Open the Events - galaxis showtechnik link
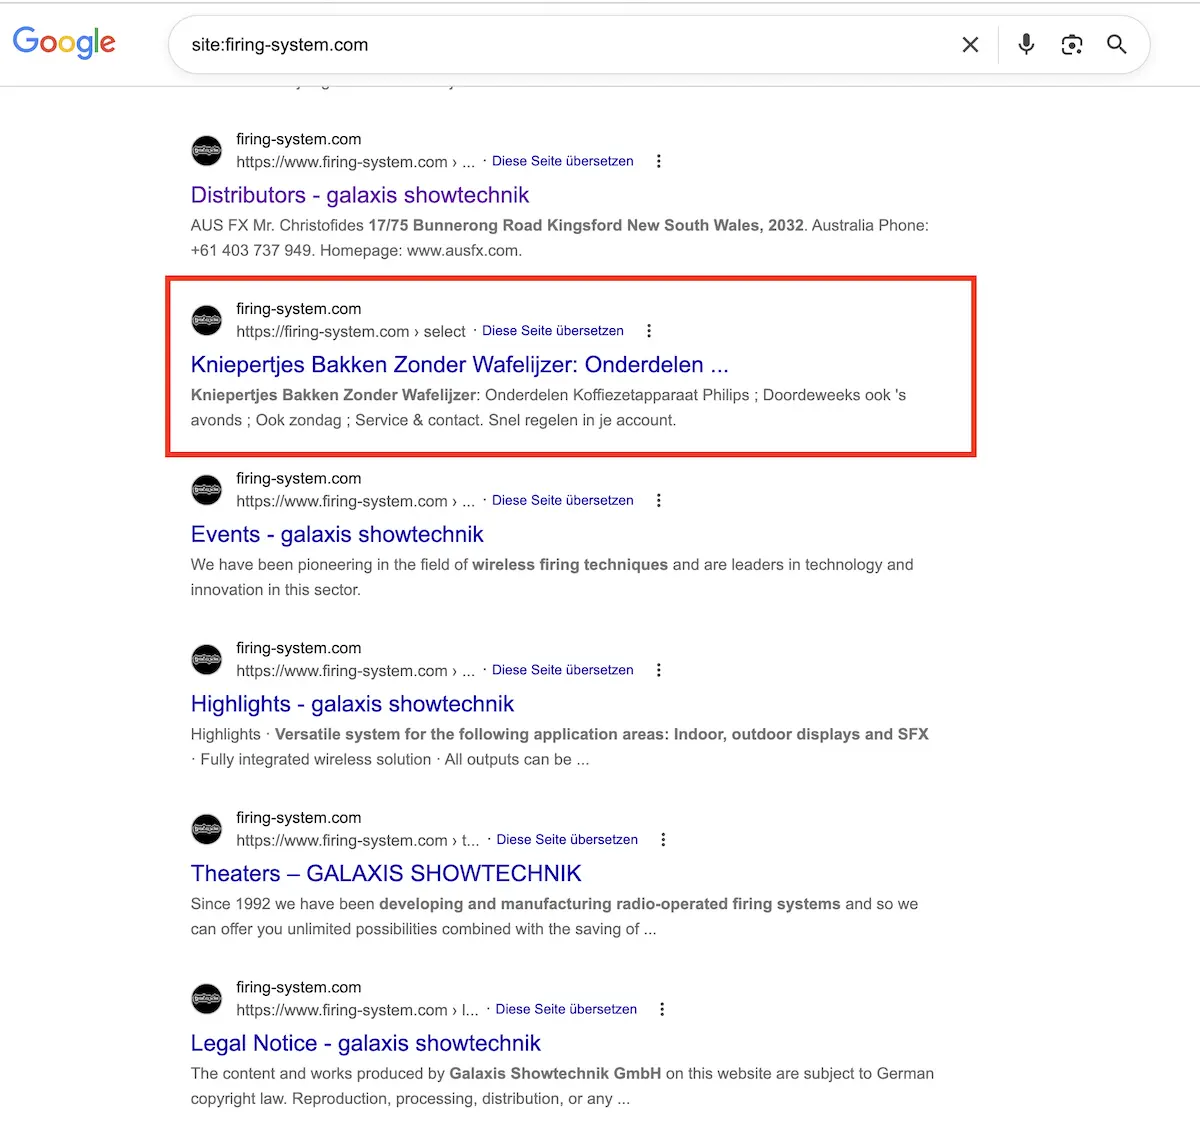 pos(336,534)
